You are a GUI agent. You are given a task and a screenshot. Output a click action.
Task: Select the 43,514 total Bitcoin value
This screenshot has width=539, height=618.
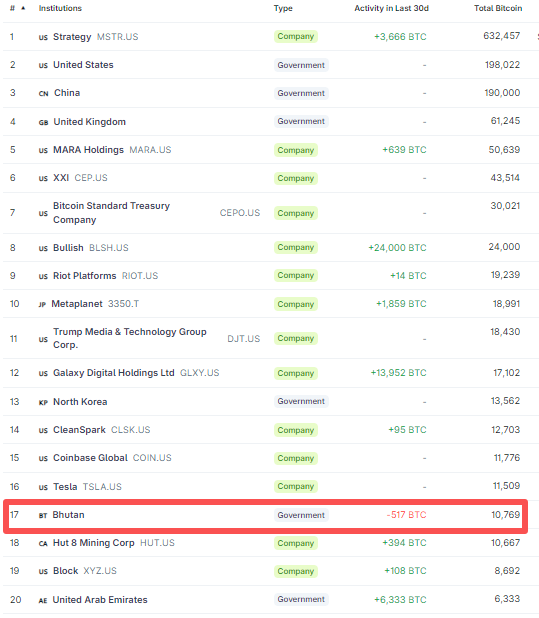[x=505, y=178]
